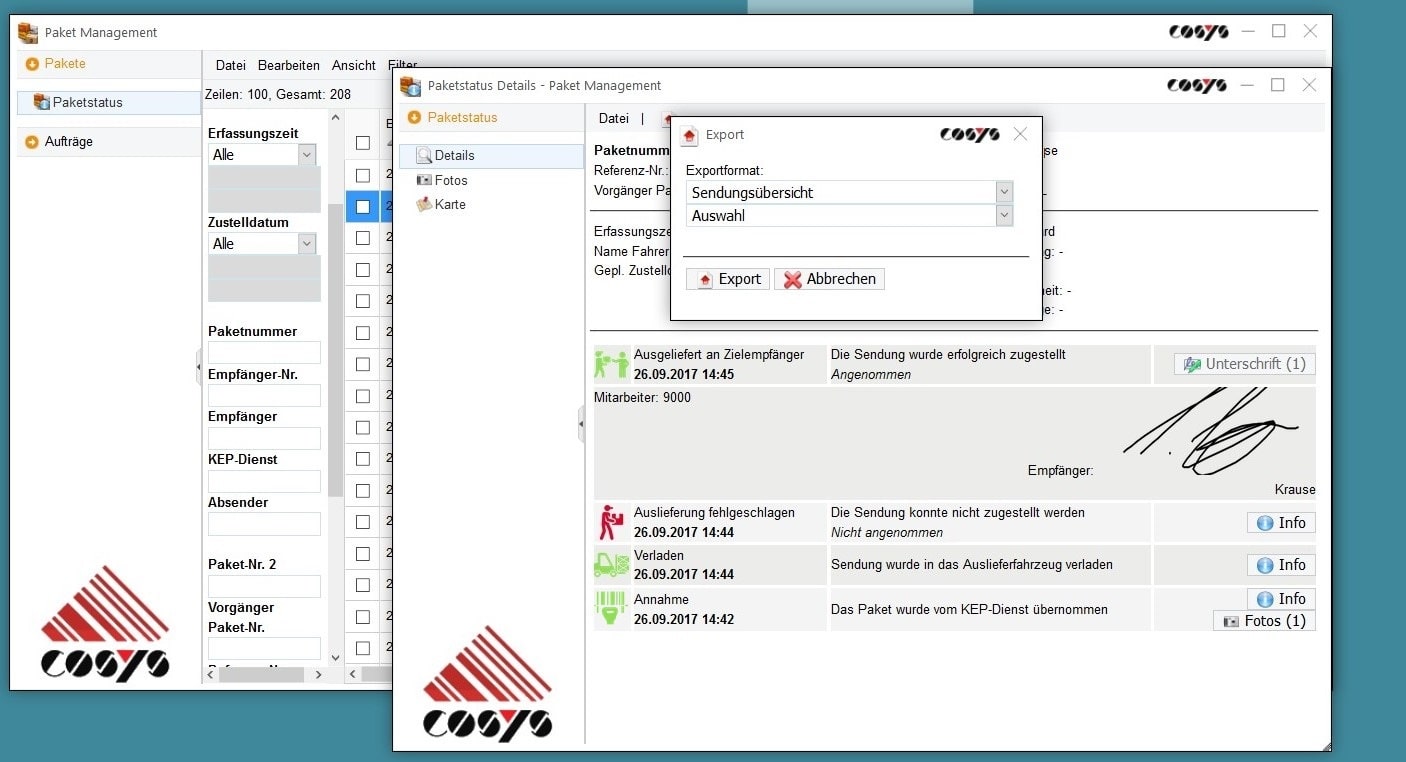Close the Export dialog with its X
The image size is (1406, 762).
tap(1020, 134)
